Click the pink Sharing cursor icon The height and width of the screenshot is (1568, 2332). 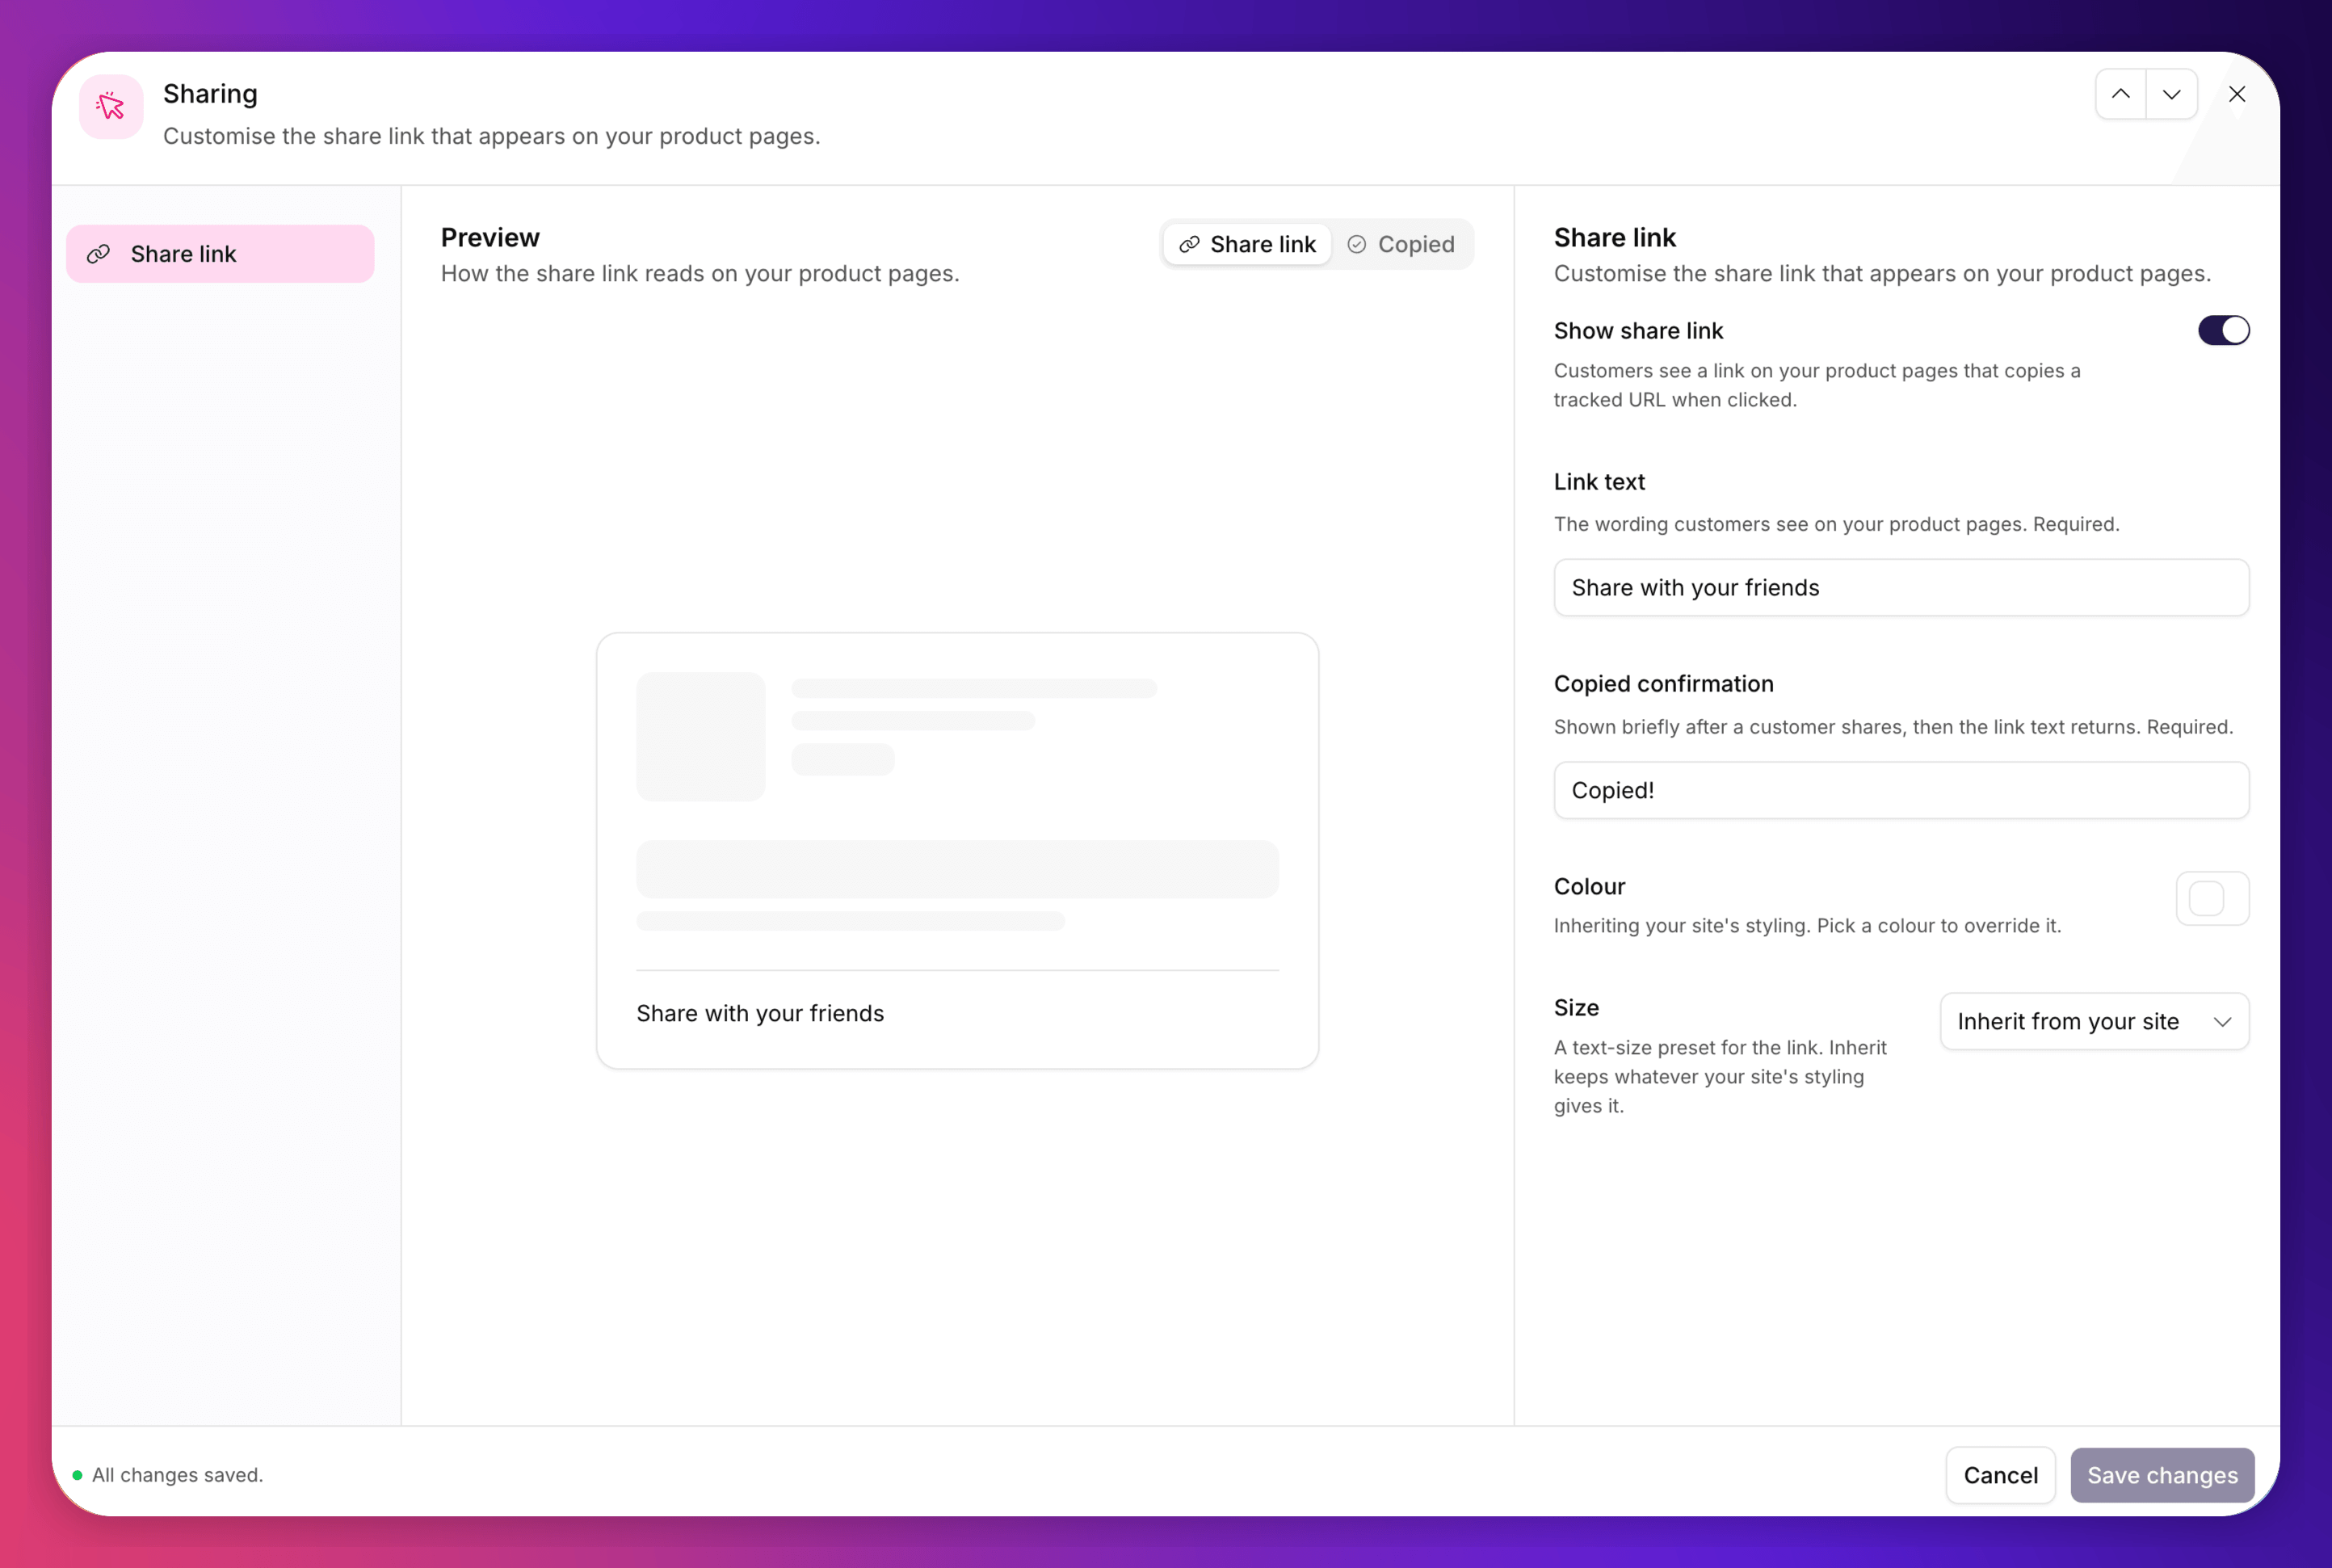[111, 106]
